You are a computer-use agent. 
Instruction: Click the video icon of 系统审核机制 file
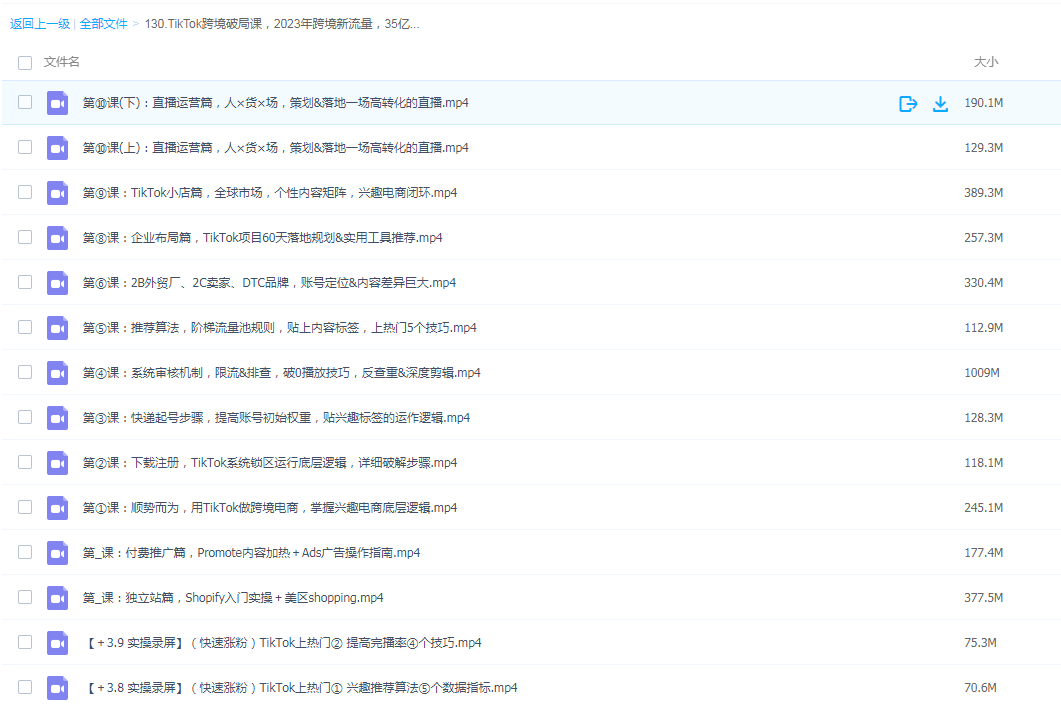[57, 373]
